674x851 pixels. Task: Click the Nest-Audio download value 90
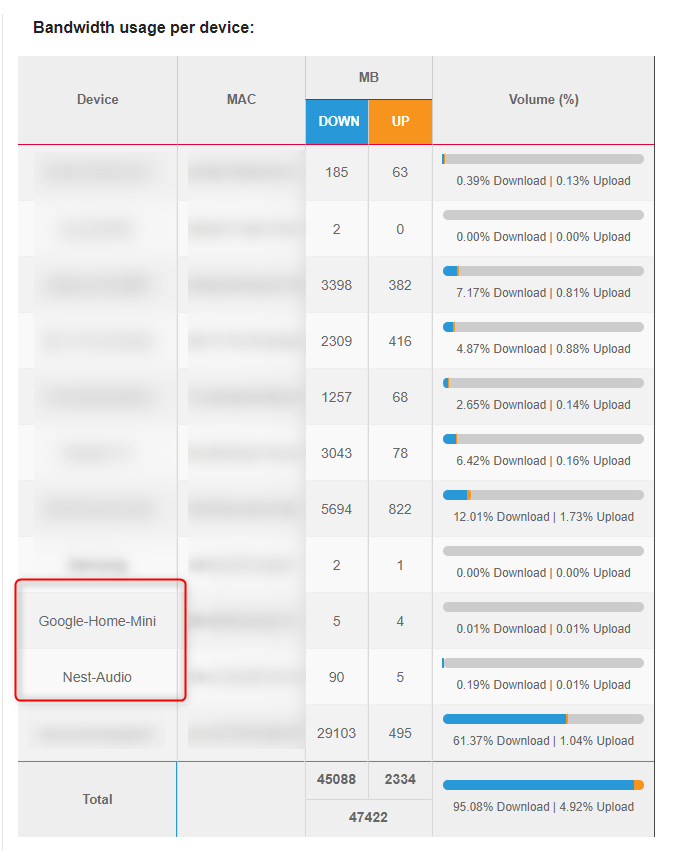(x=337, y=677)
